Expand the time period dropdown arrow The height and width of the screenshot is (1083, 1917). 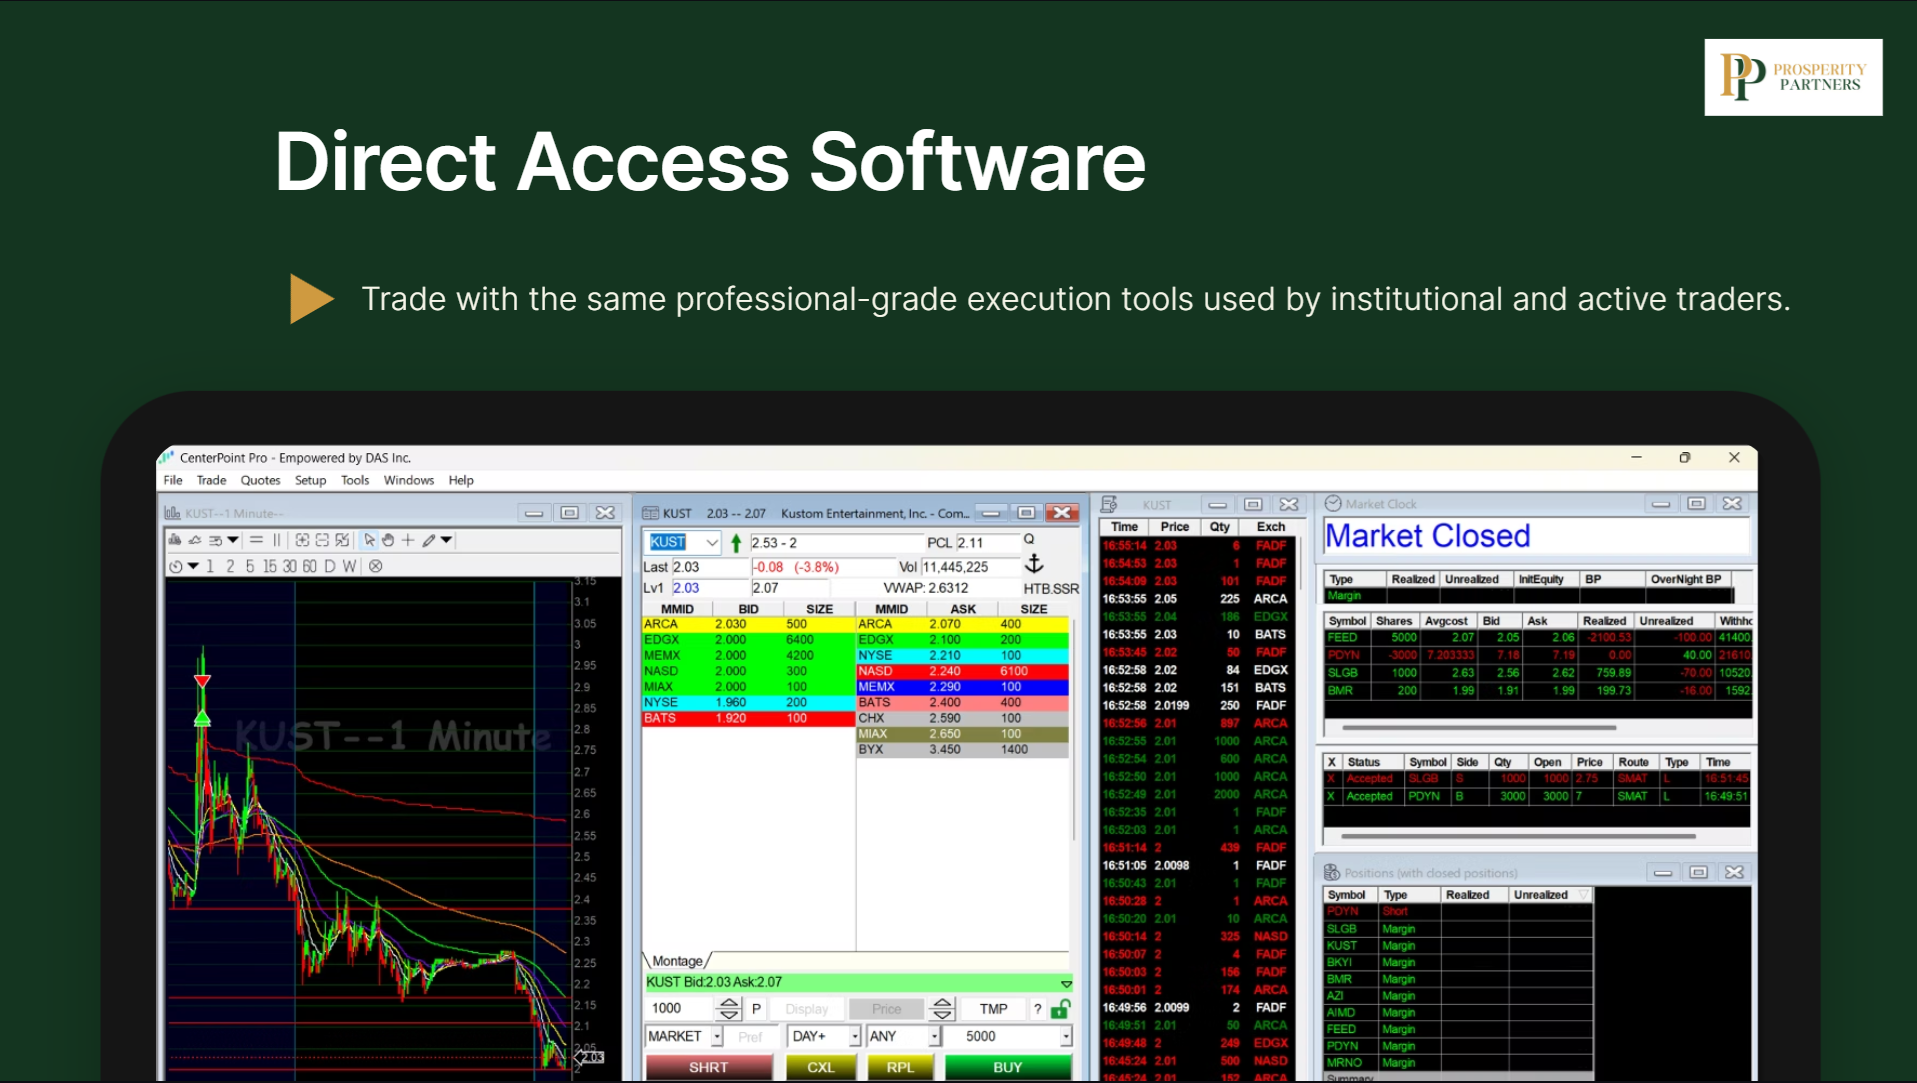pyautogui.click(x=193, y=566)
